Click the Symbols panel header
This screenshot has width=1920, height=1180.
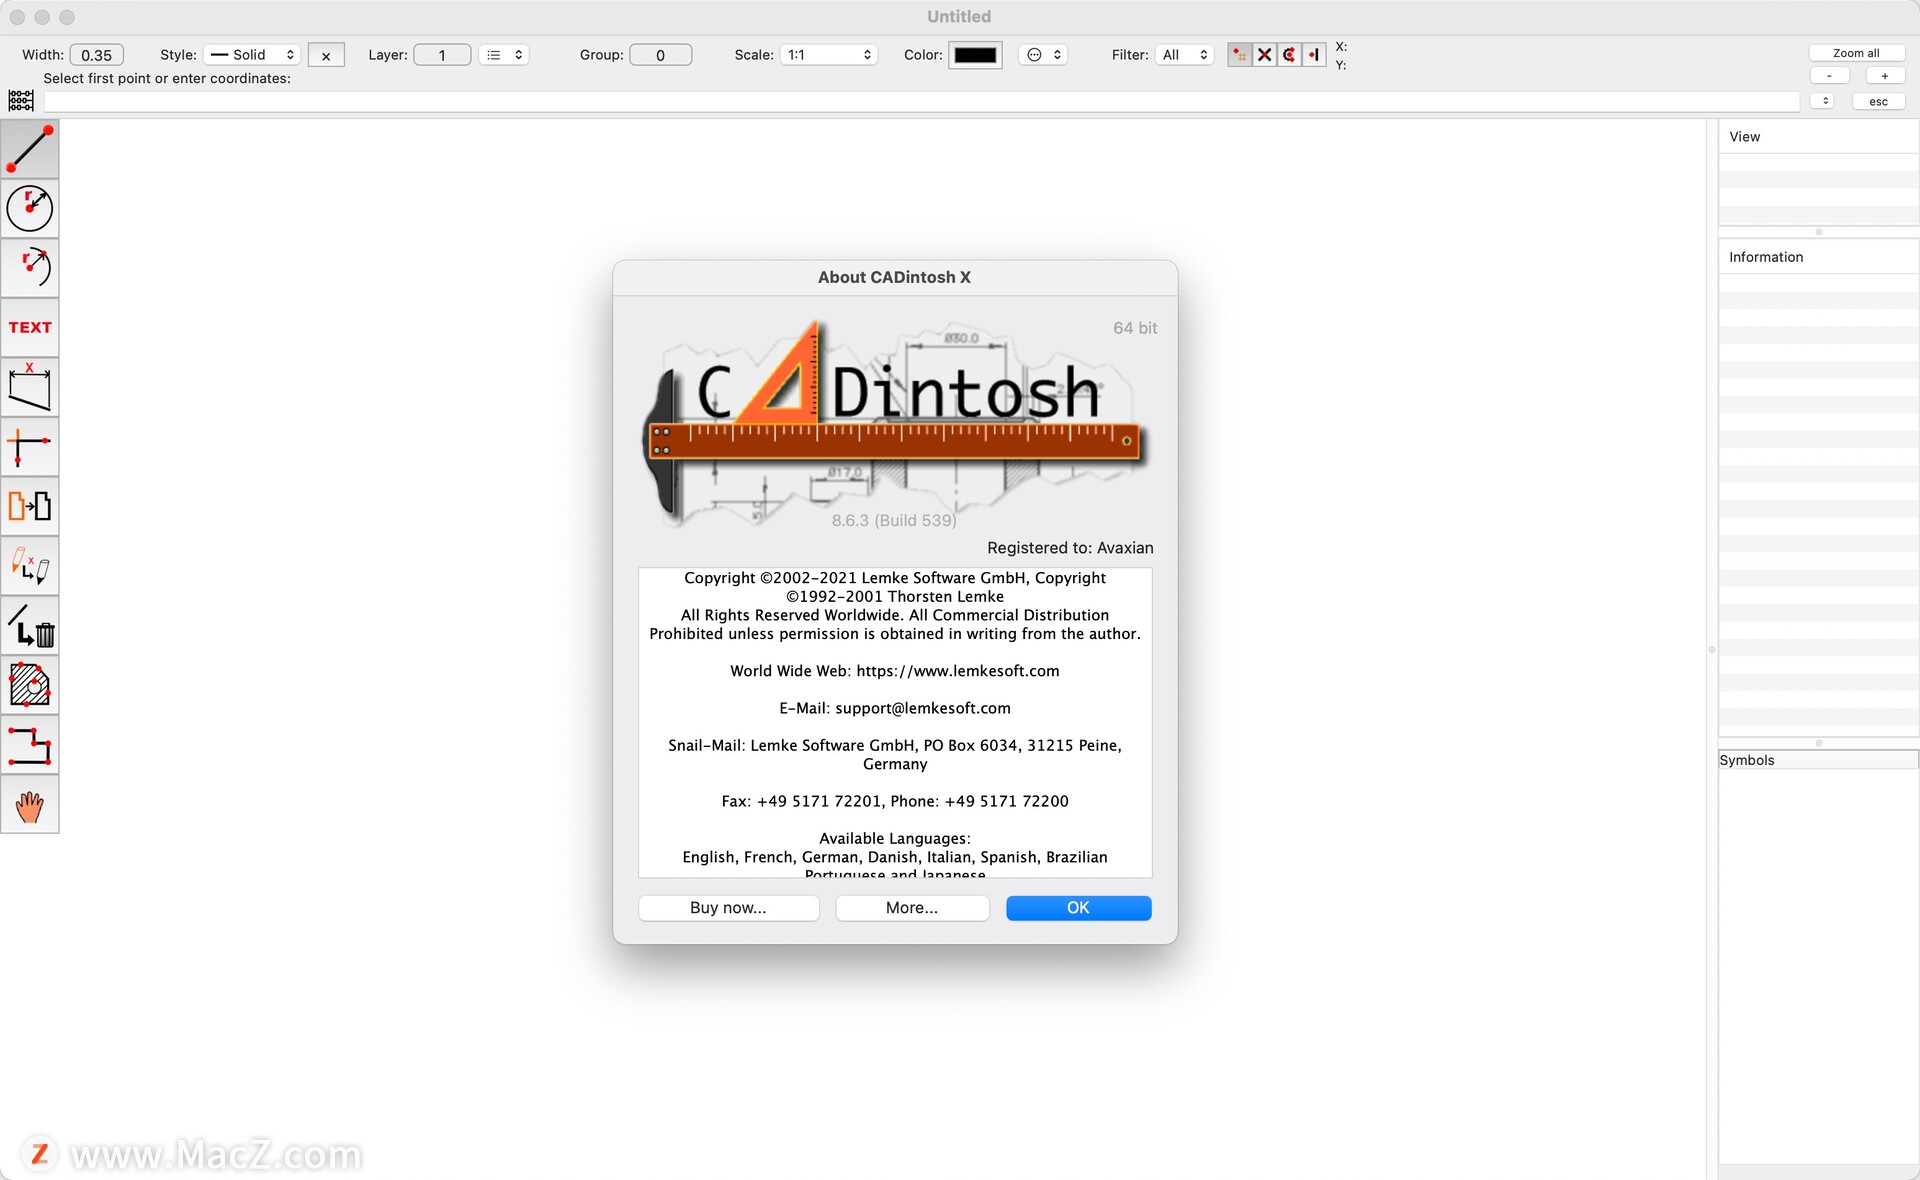1818,760
